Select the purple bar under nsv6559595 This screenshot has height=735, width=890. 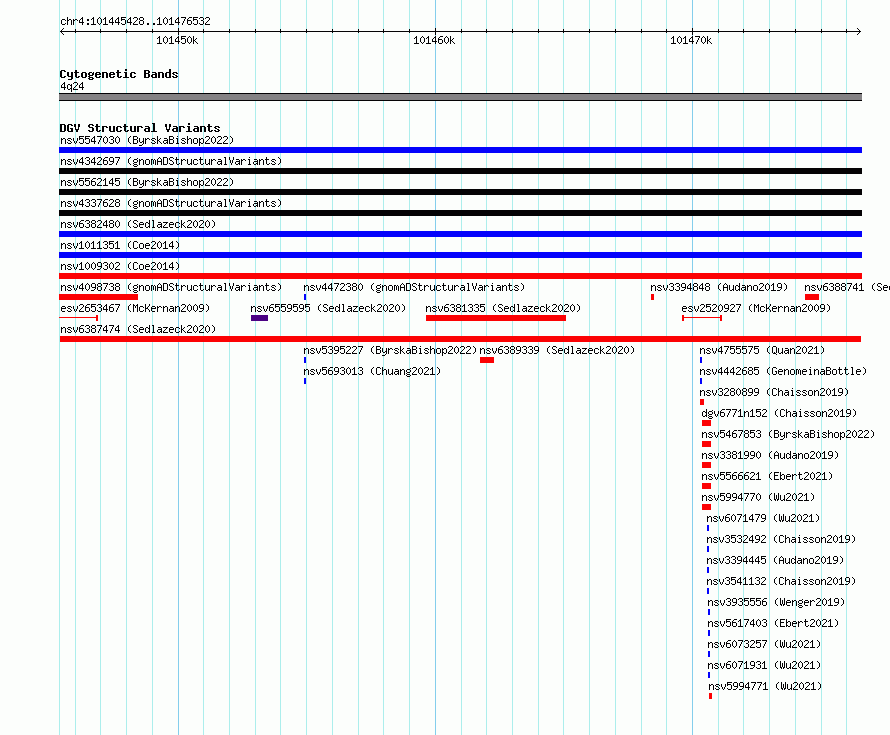tap(259, 318)
